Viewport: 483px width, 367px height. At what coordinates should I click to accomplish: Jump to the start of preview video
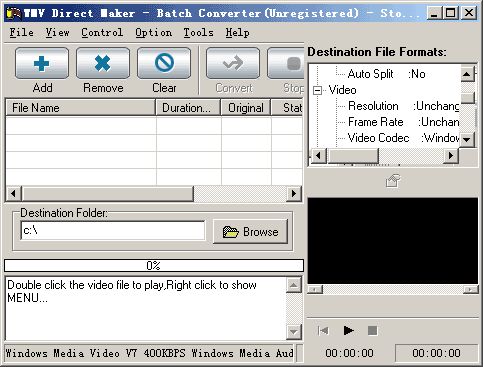click(323, 331)
